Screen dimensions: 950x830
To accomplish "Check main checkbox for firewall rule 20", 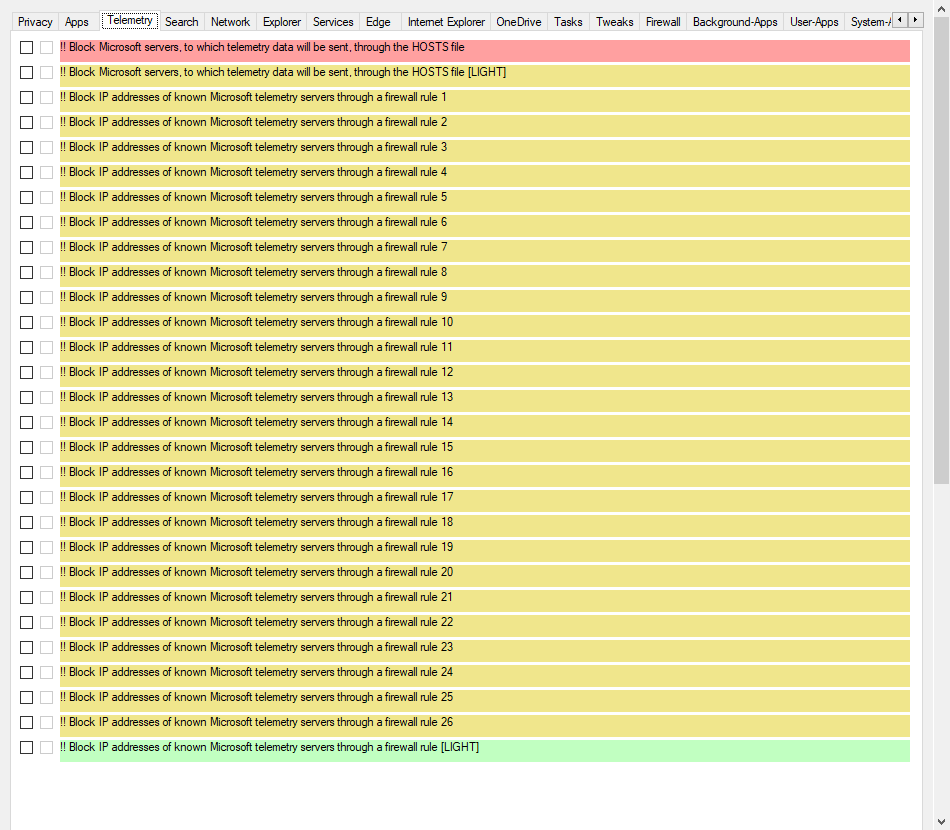I will click(27, 573).
